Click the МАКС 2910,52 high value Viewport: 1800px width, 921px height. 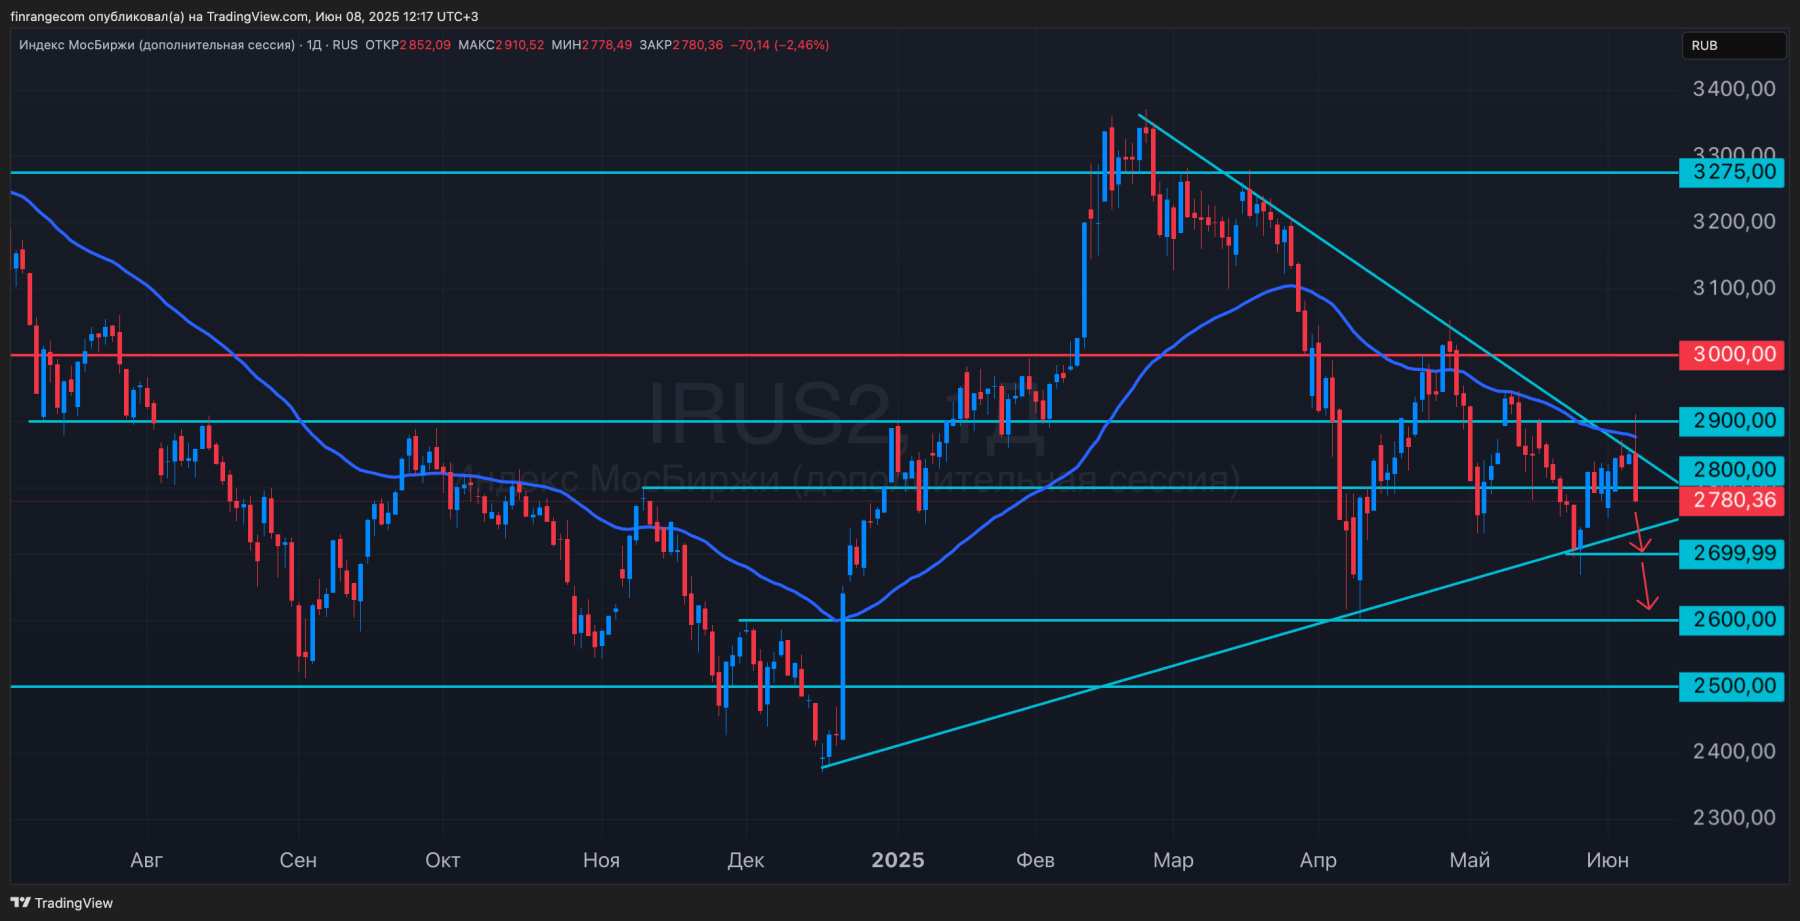[x=501, y=45]
